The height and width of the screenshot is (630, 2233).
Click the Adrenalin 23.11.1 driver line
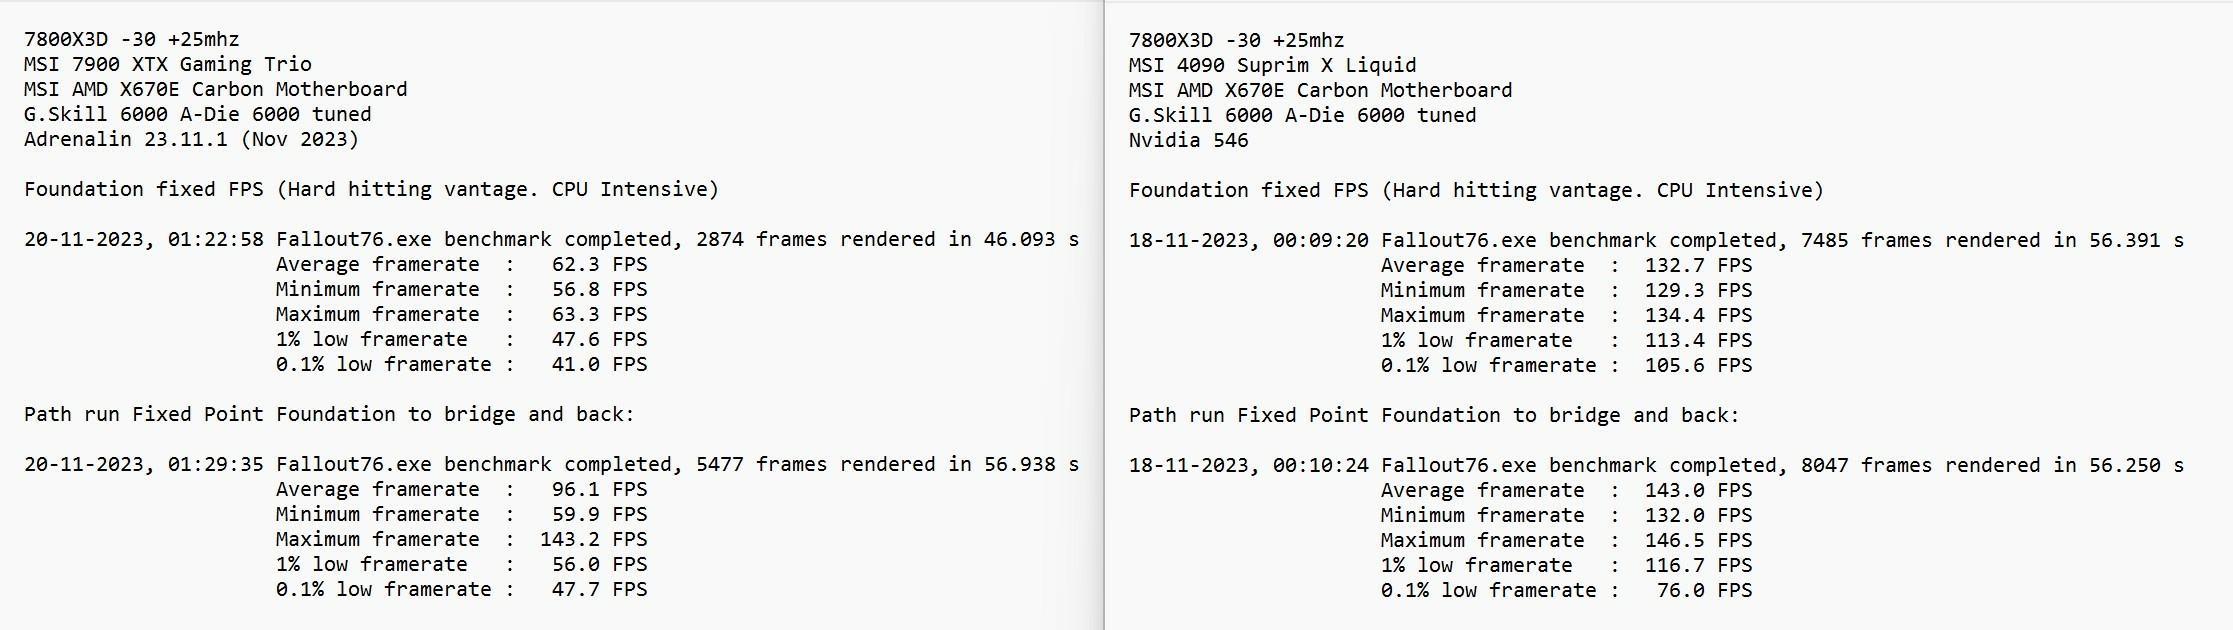[x=191, y=139]
